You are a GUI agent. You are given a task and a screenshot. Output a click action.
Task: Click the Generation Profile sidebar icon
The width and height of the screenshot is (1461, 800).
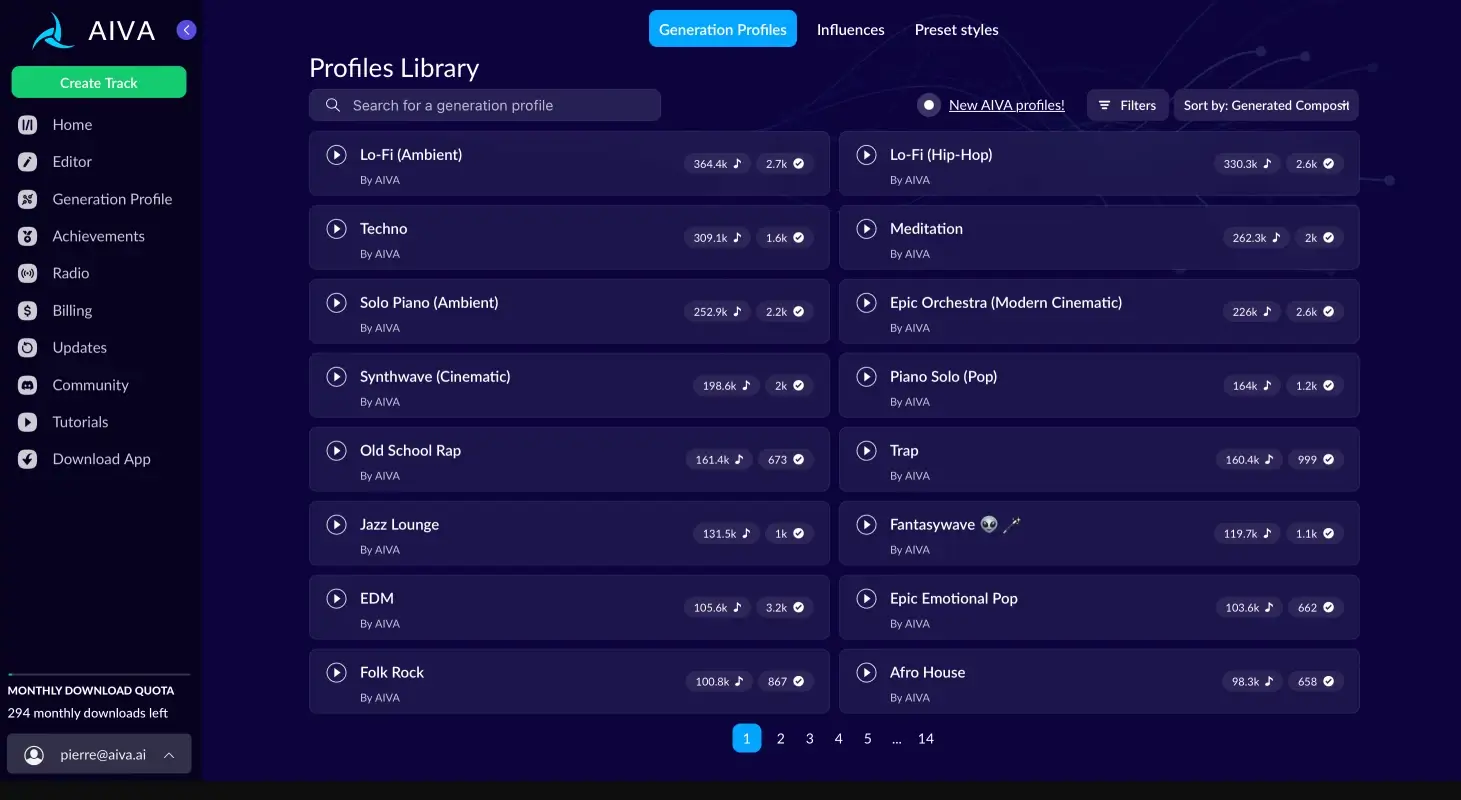(x=28, y=199)
